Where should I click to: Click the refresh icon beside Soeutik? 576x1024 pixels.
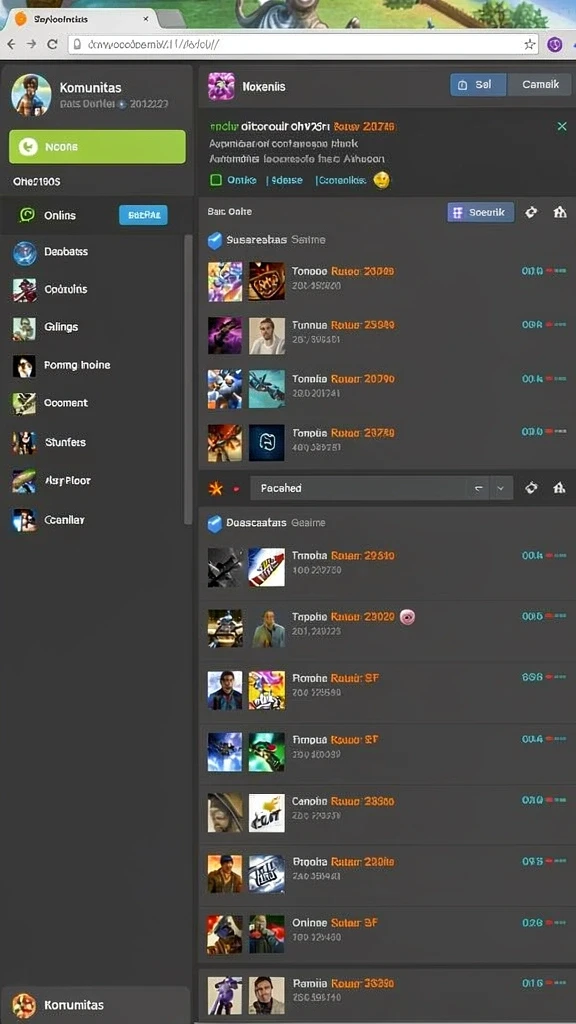pyautogui.click(x=531, y=212)
